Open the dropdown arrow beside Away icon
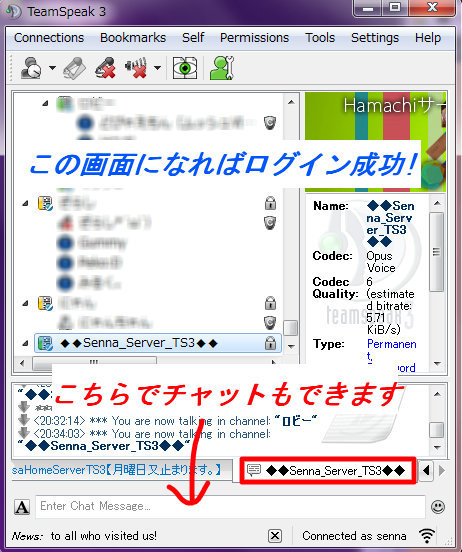Image resolution: width=462 pixels, height=552 pixels. pyautogui.click(x=52, y=68)
